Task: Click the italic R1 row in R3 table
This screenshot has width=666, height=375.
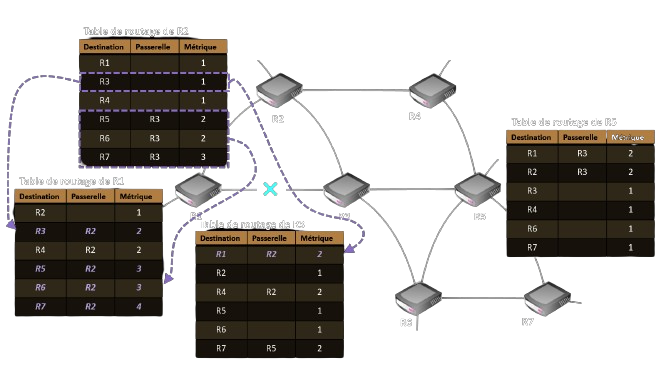Action: pos(269,254)
